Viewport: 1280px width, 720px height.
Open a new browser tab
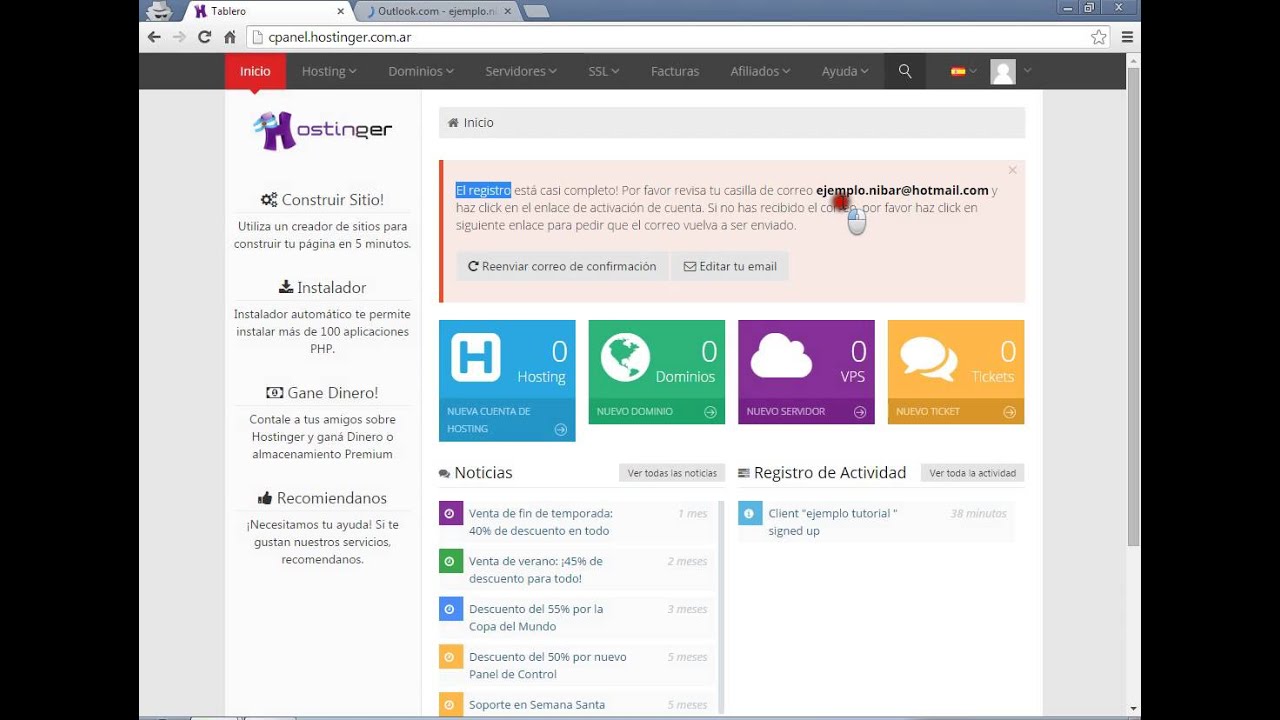coord(536,11)
